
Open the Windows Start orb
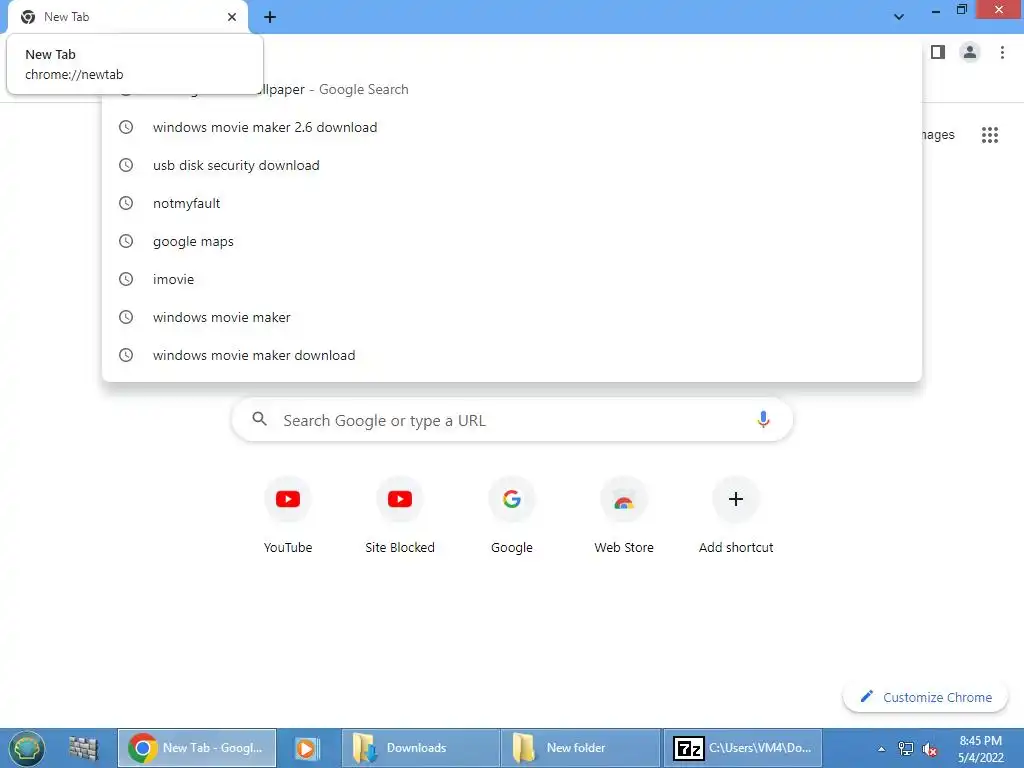[26, 748]
